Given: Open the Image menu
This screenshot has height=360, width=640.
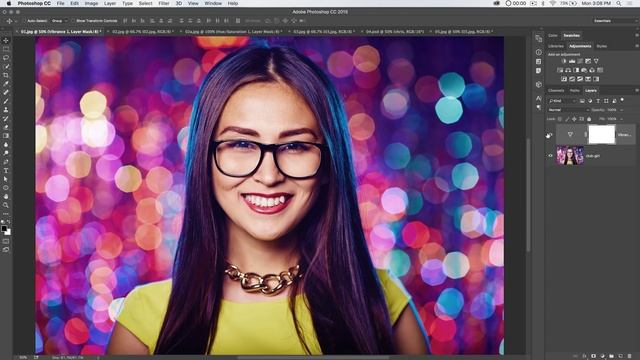Looking at the screenshot, I should 91,3.
